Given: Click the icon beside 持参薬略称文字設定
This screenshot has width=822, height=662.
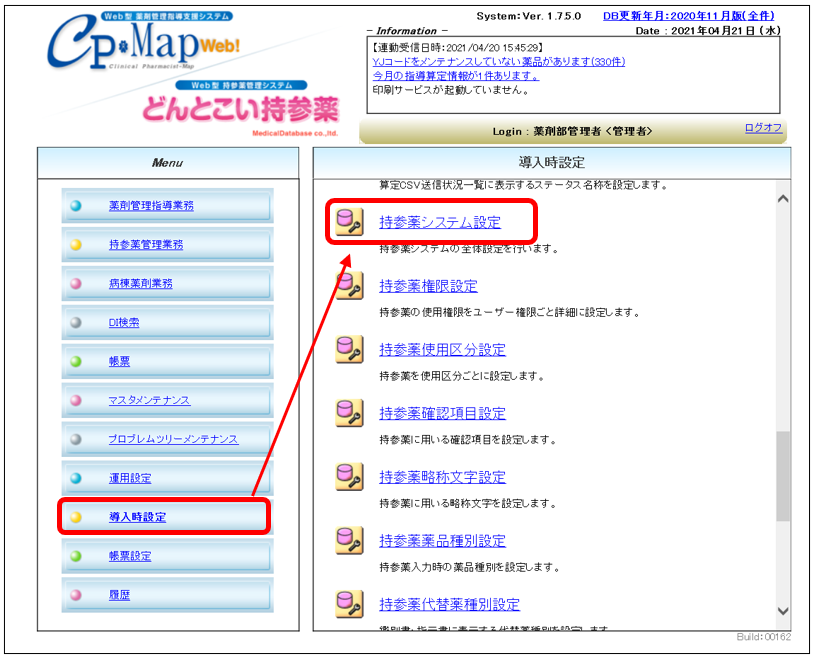Looking at the screenshot, I should click(x=349, y=477).
